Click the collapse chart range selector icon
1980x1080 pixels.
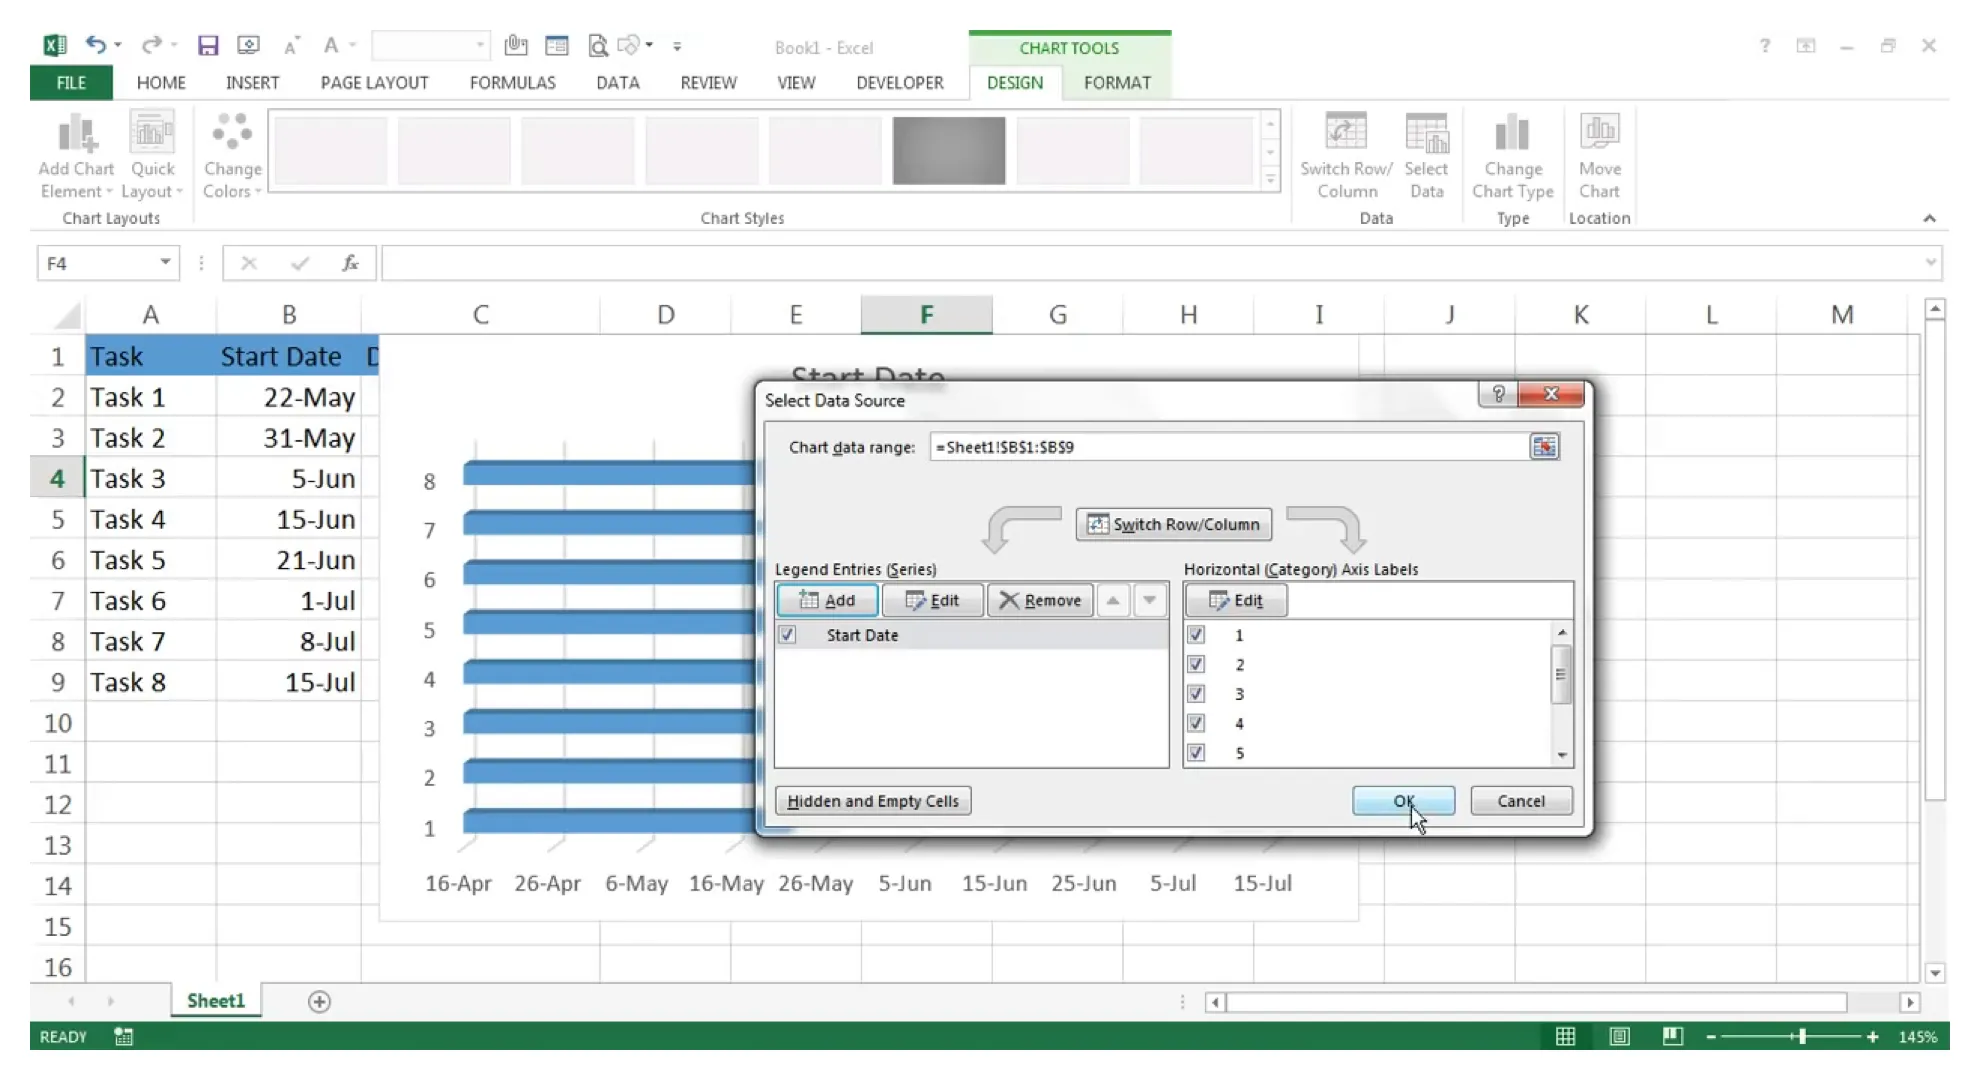point(1544,446)
